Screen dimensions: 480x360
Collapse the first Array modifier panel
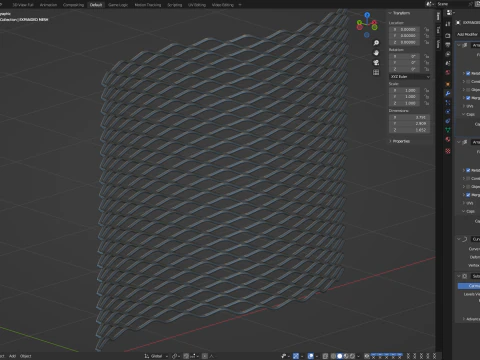459,45
